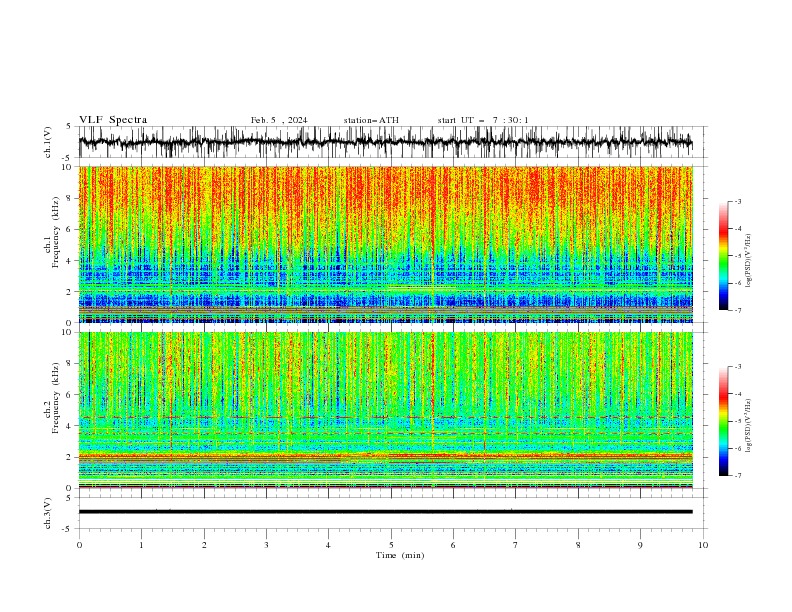792x612 pixels.
Task: Click the "-3" label on ch.1 color bar
Action: point(738,201)
